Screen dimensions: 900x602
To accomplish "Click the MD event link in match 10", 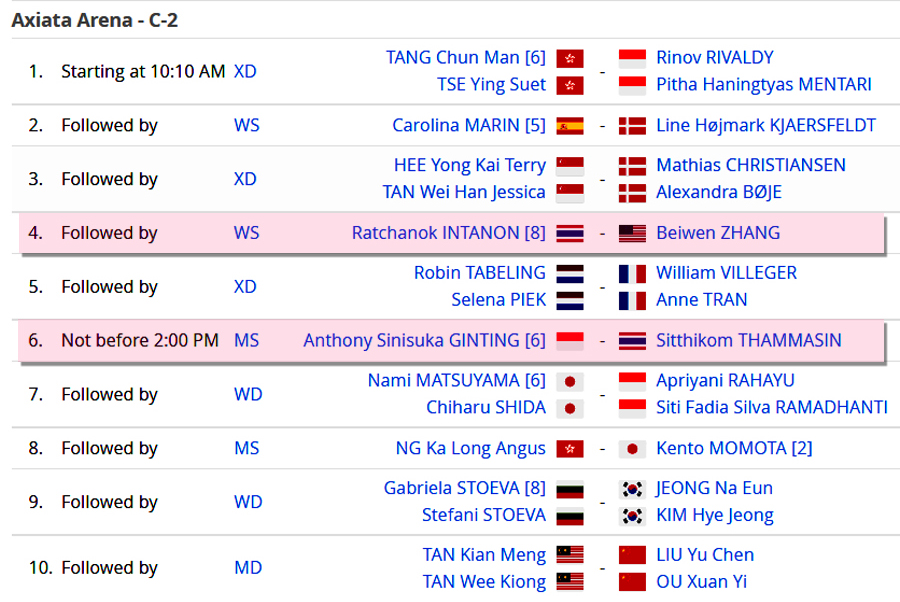I will tap(248, 568).
